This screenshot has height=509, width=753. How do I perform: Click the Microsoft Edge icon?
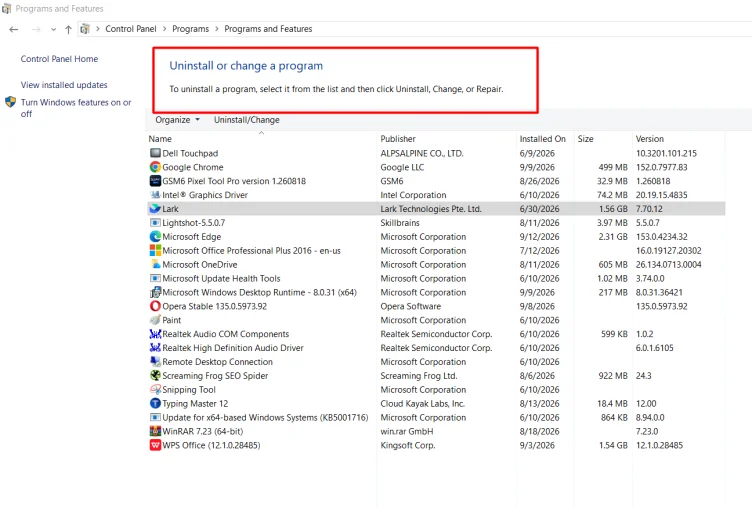tap(155, 237)
